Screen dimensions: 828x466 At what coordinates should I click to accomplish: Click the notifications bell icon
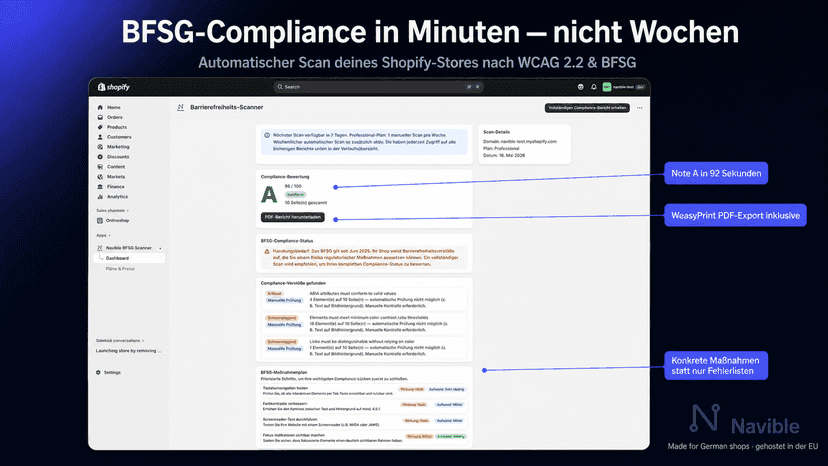[x=594, y=87]
